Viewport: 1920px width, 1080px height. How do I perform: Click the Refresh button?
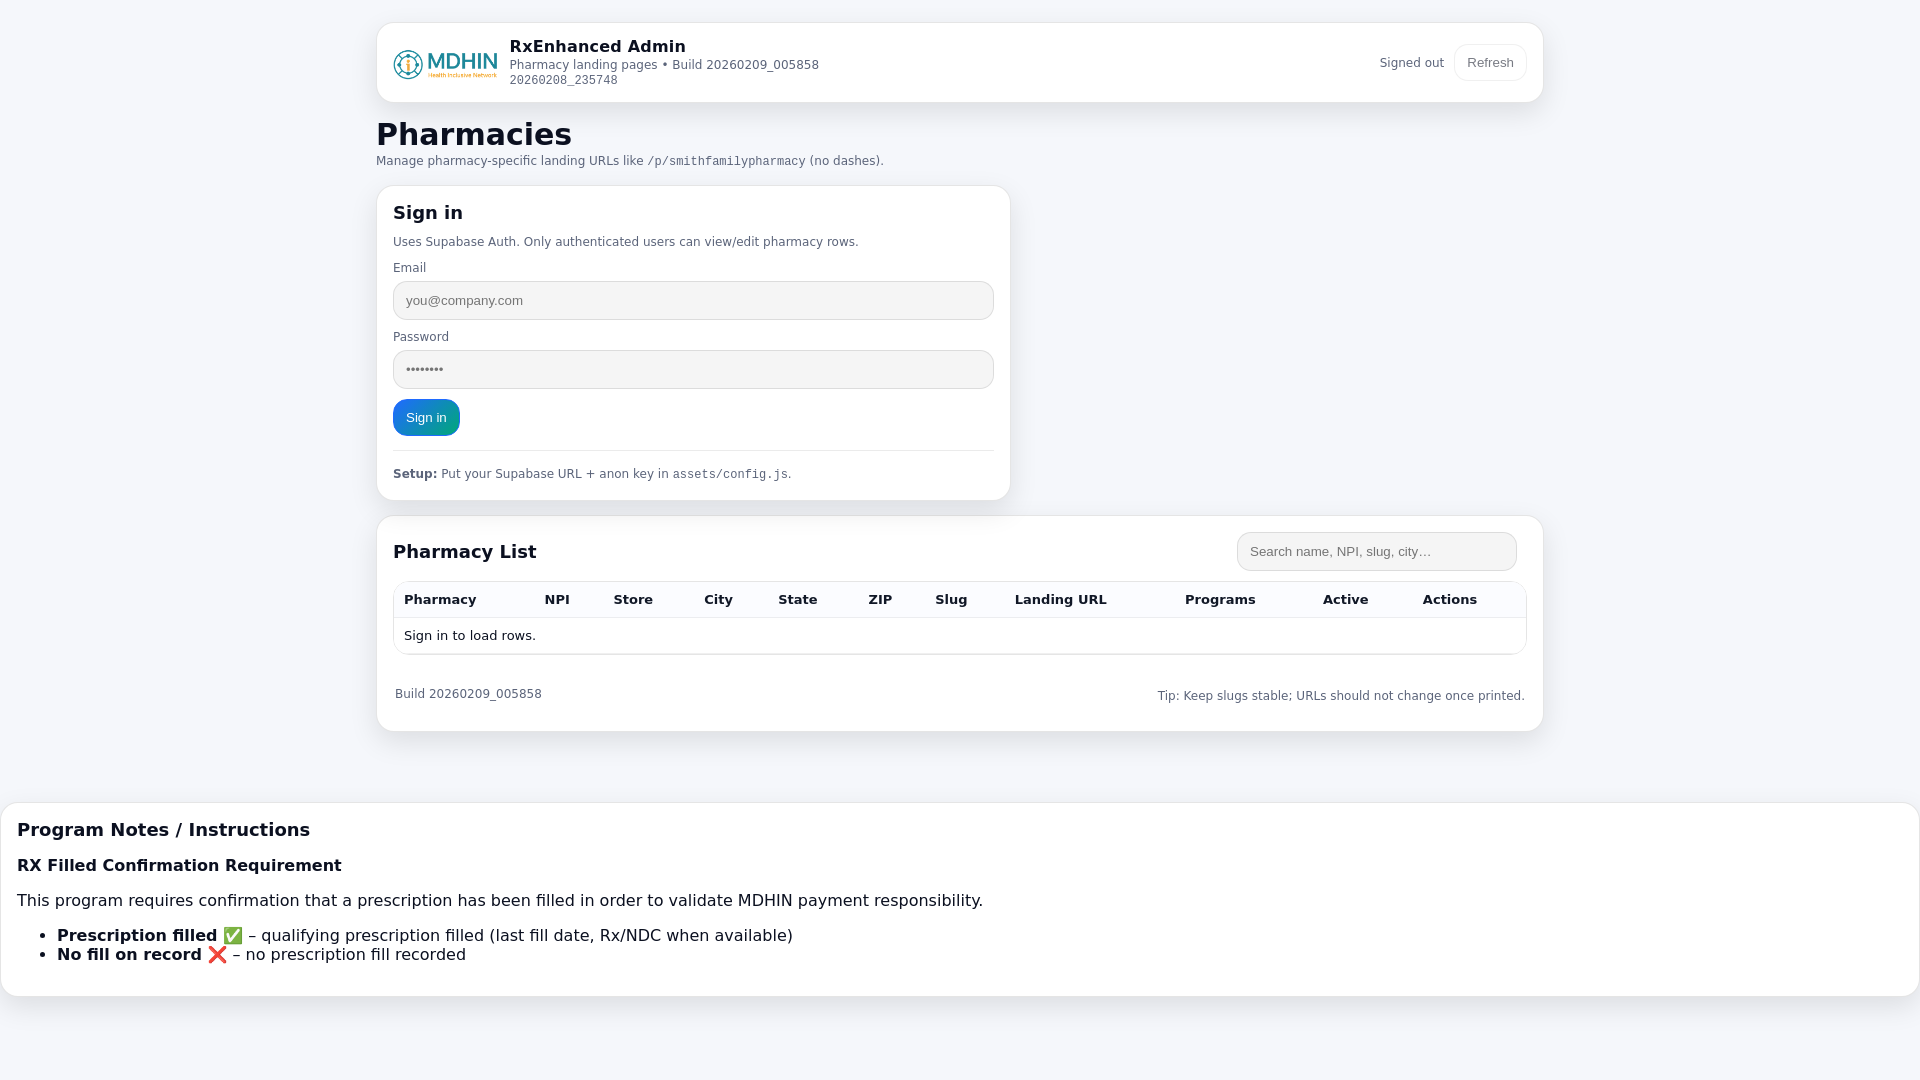pos(1490,63)
